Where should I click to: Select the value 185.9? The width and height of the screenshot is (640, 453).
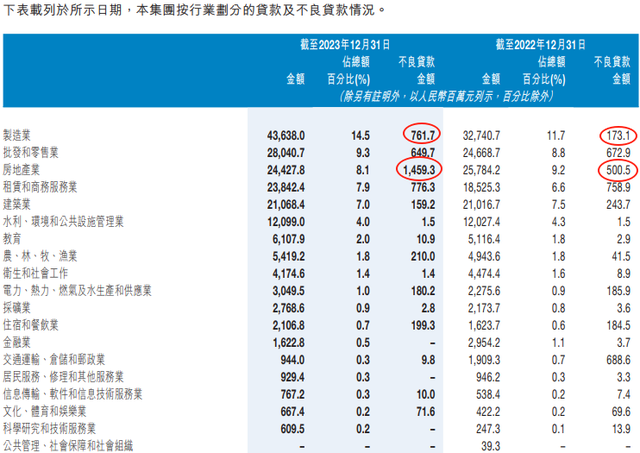(x=618, y=291)
